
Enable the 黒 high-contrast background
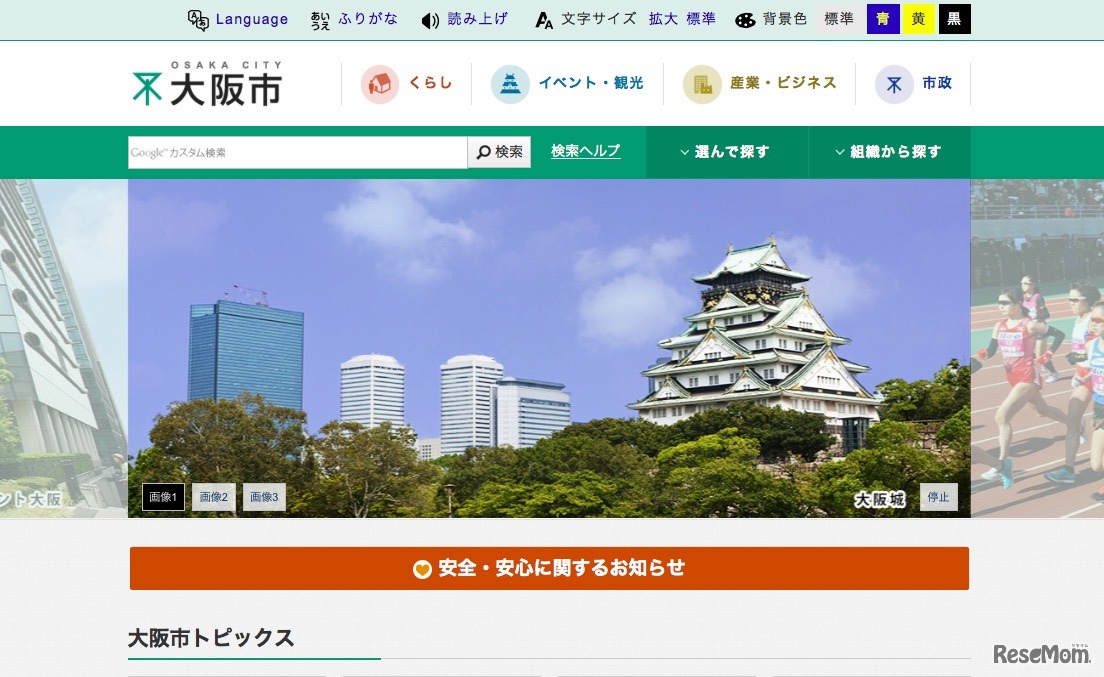955,18
